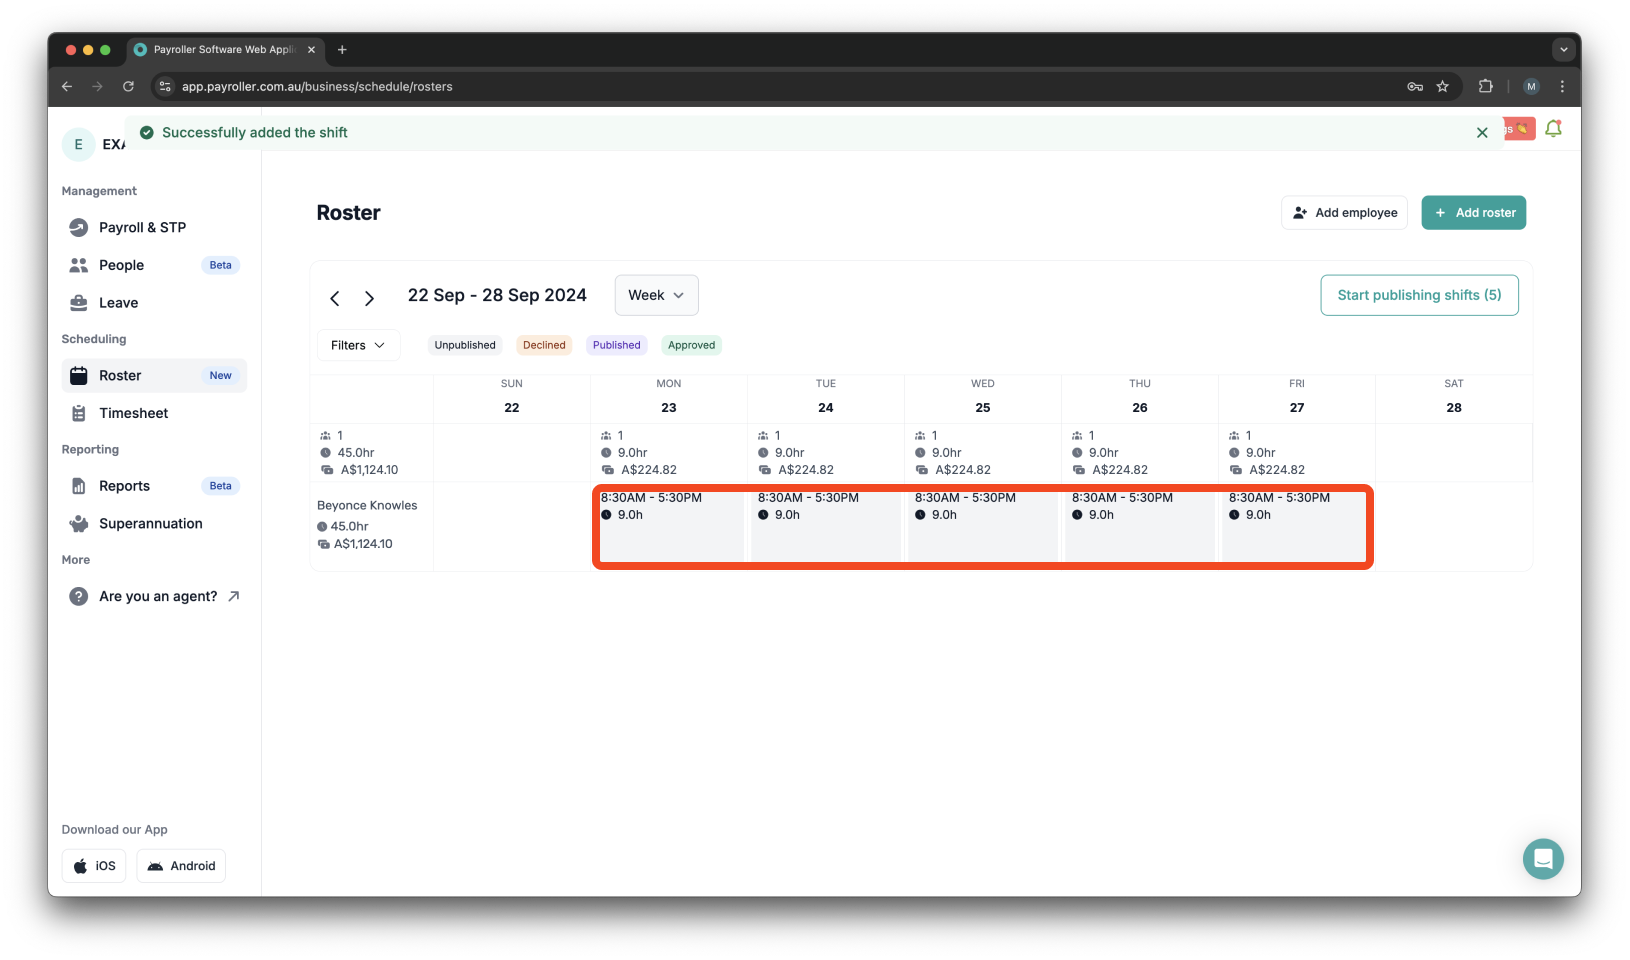
Task: Click the Add roster button
Action: point(1474,213)
